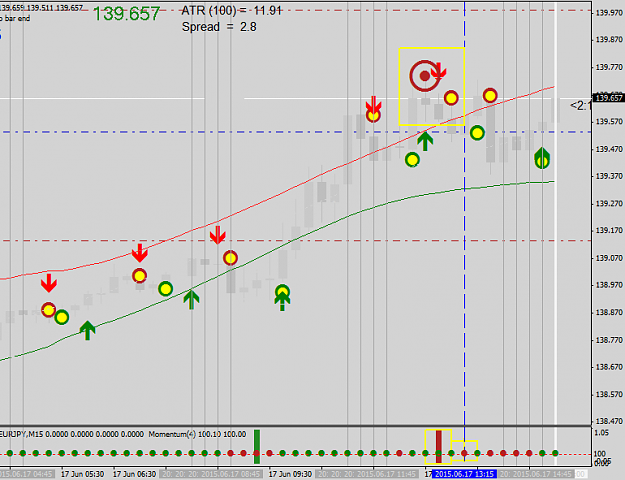Click the 2015.06.17 08:45 time label
Viewport: 625px width, 480px height.
point(232,474)
